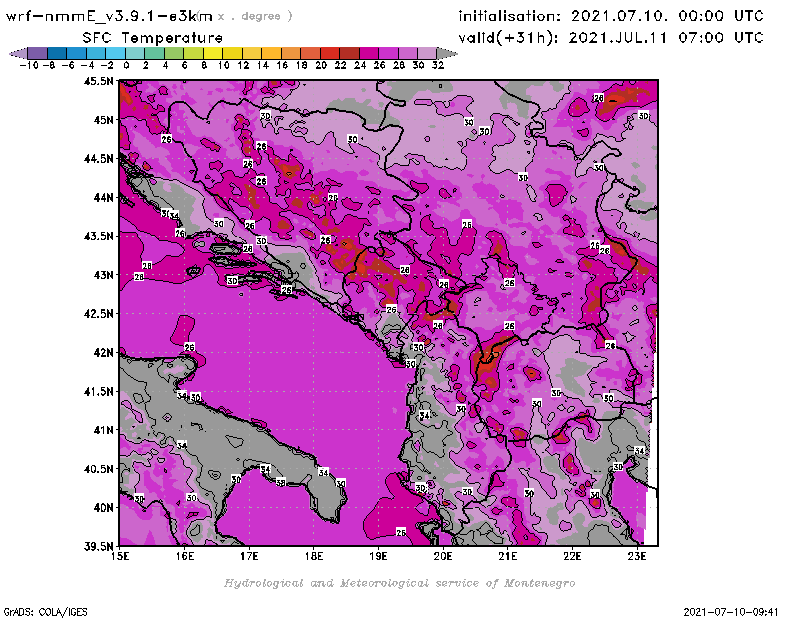Click legend swatch between 16 and 18
The height and width of the screenshot is (618, 800).
tap(291, 53)
